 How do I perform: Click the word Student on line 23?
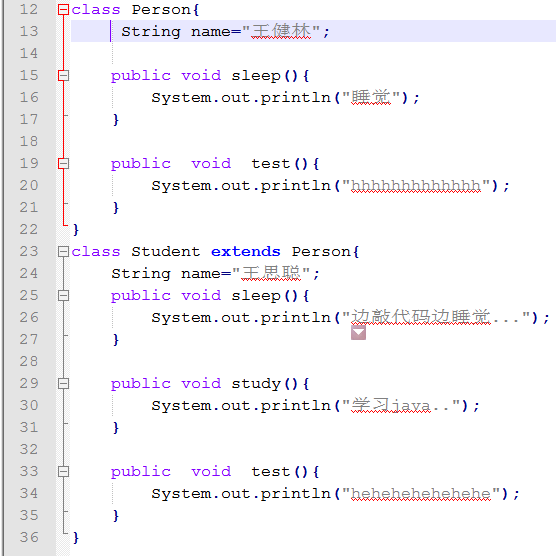[166, 252]
